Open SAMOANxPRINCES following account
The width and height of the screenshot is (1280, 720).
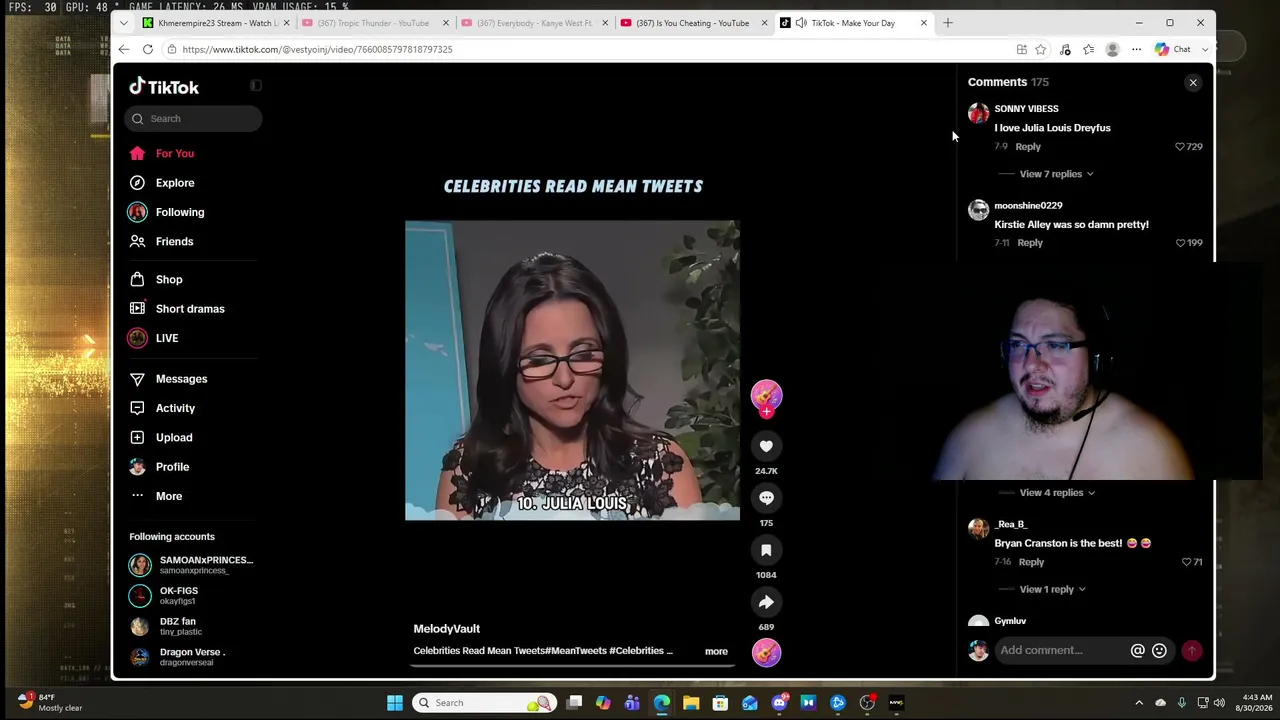192,565
